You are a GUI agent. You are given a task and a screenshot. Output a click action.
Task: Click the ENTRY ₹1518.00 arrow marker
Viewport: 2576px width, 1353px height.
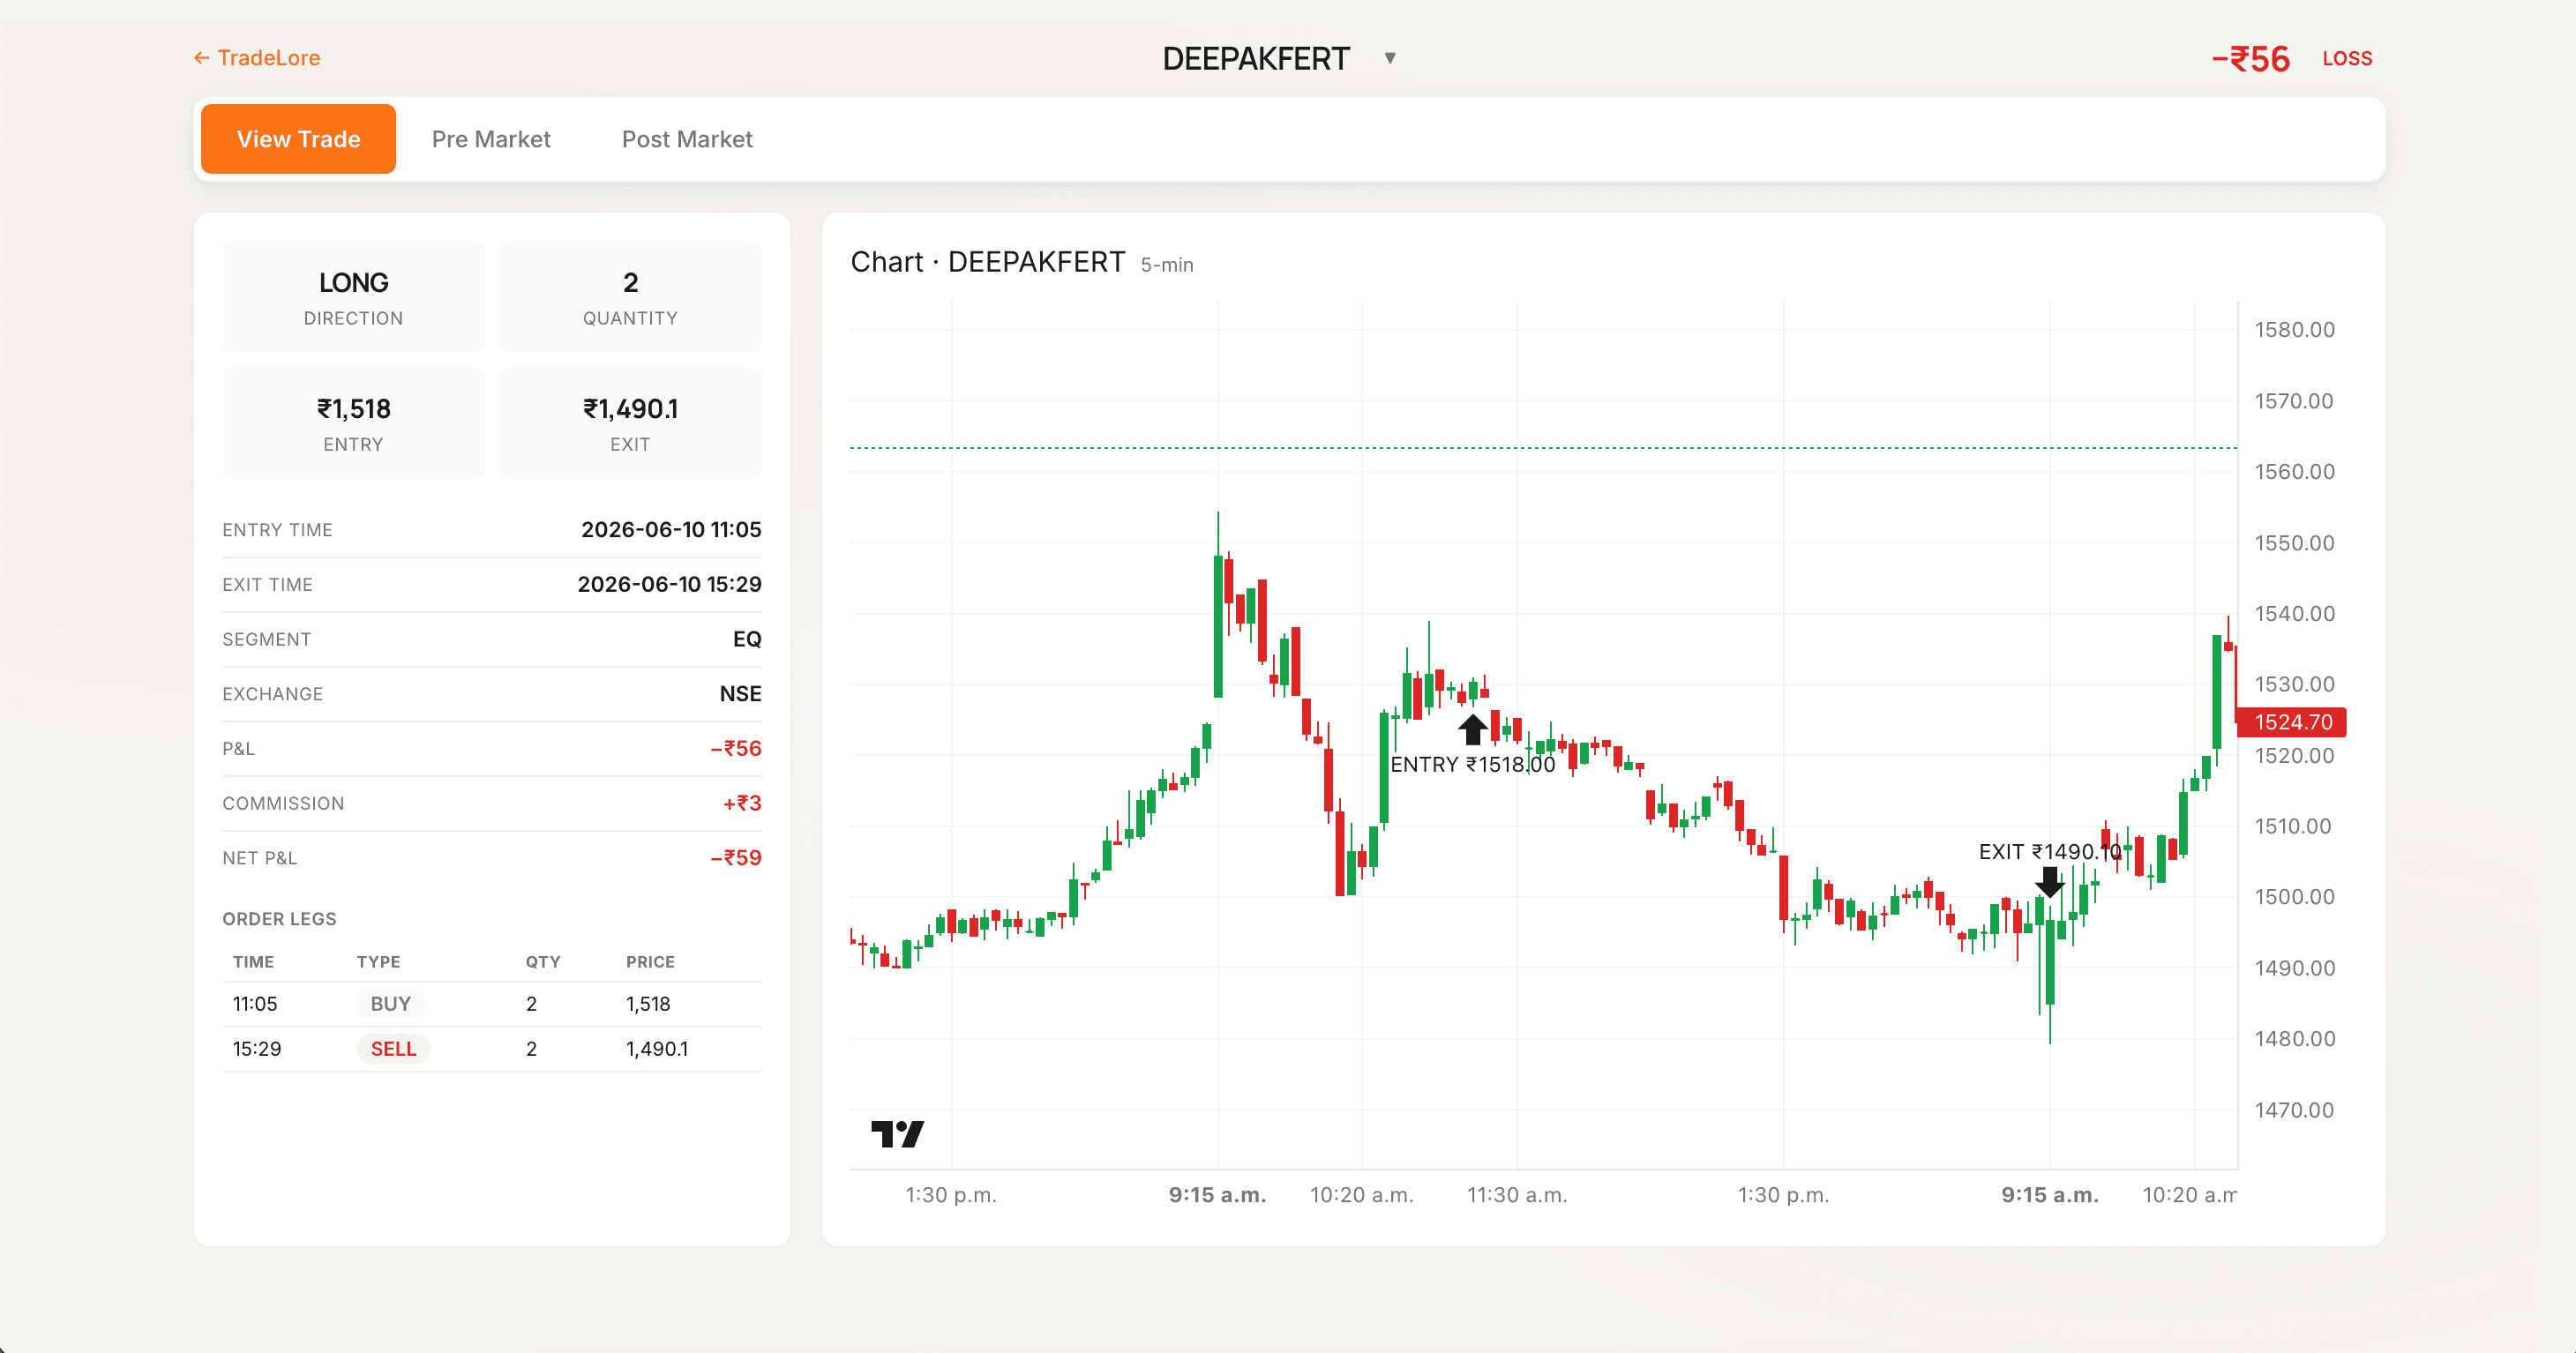(1472, 728)
